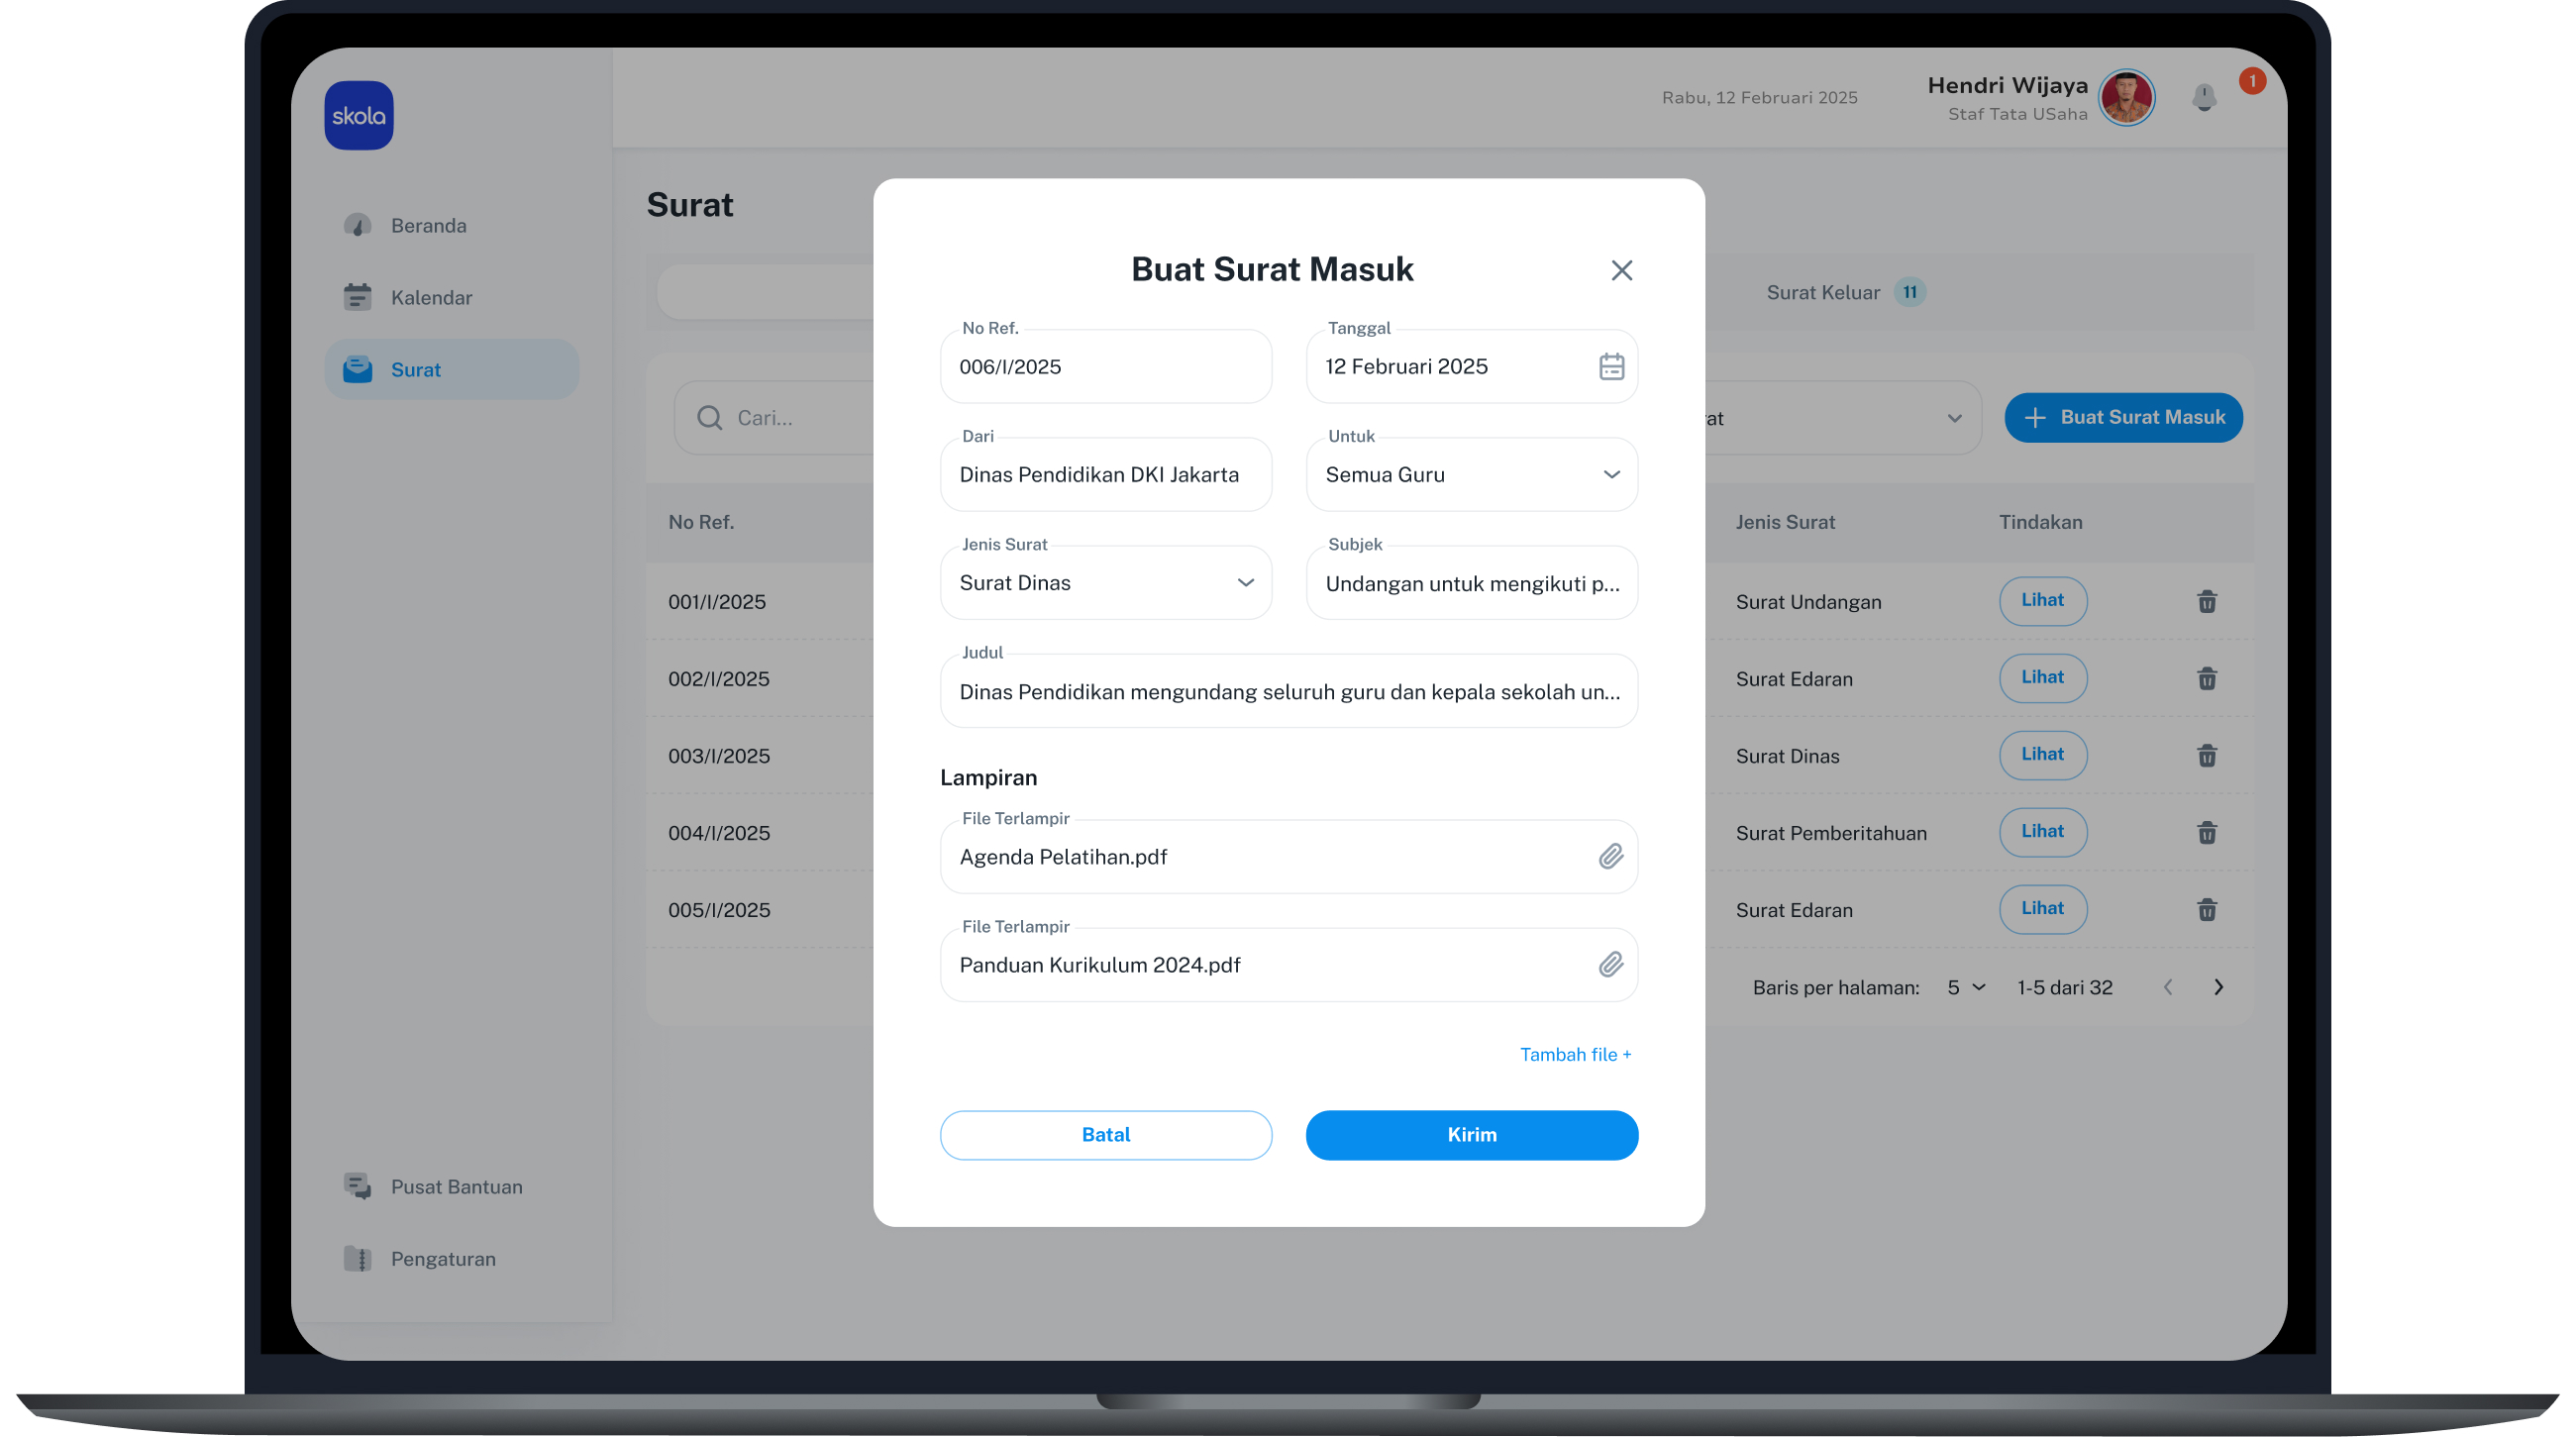
Task: Go to next page of letters
Action: tap(2218, 987)
